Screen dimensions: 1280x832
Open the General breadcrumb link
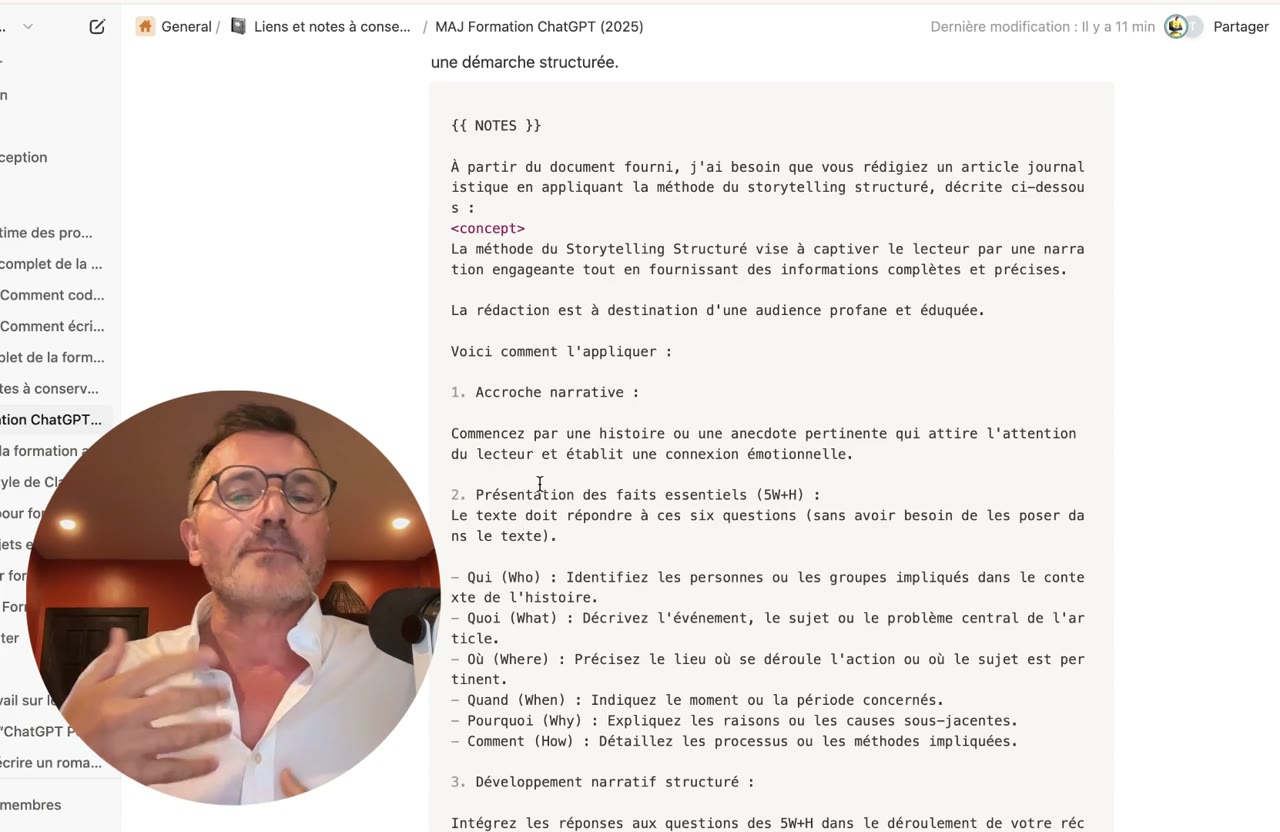click(x=187, y=27)
